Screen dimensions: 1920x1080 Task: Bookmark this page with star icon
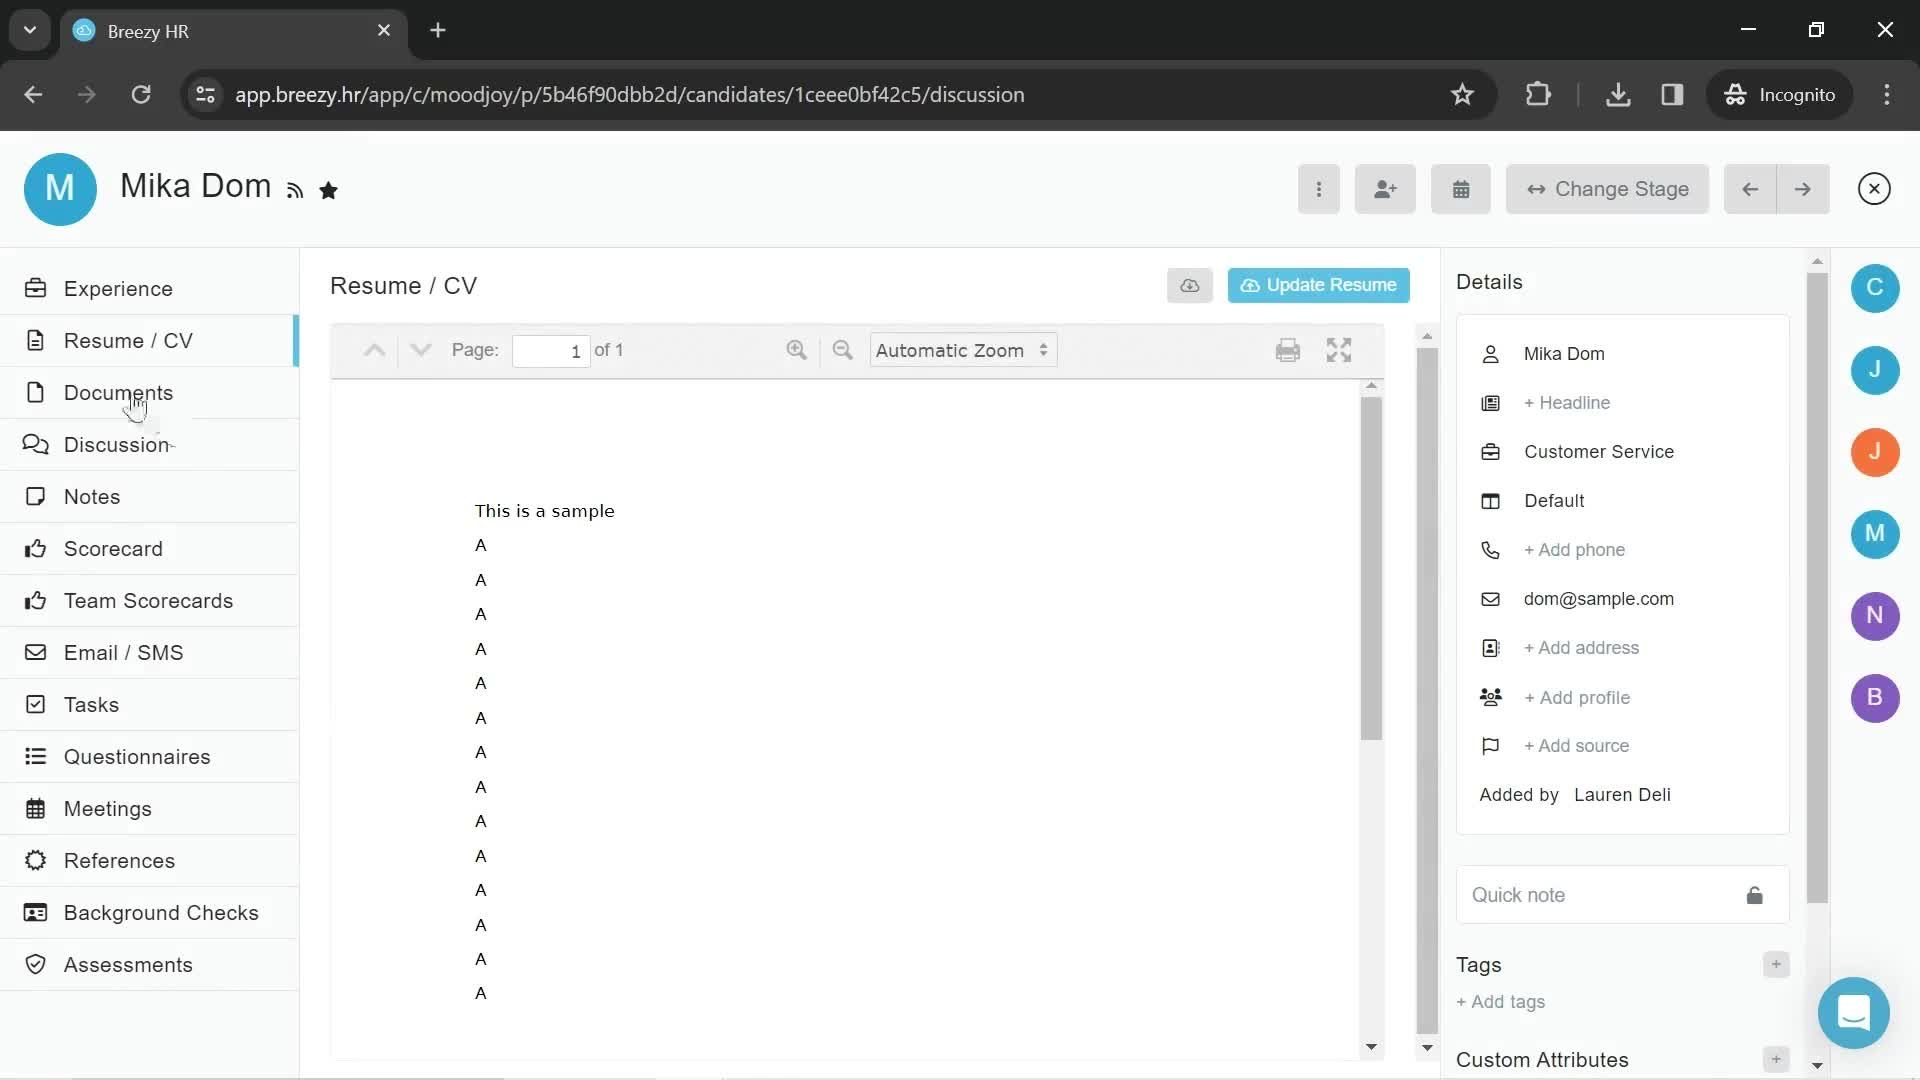coord(1462,95)
